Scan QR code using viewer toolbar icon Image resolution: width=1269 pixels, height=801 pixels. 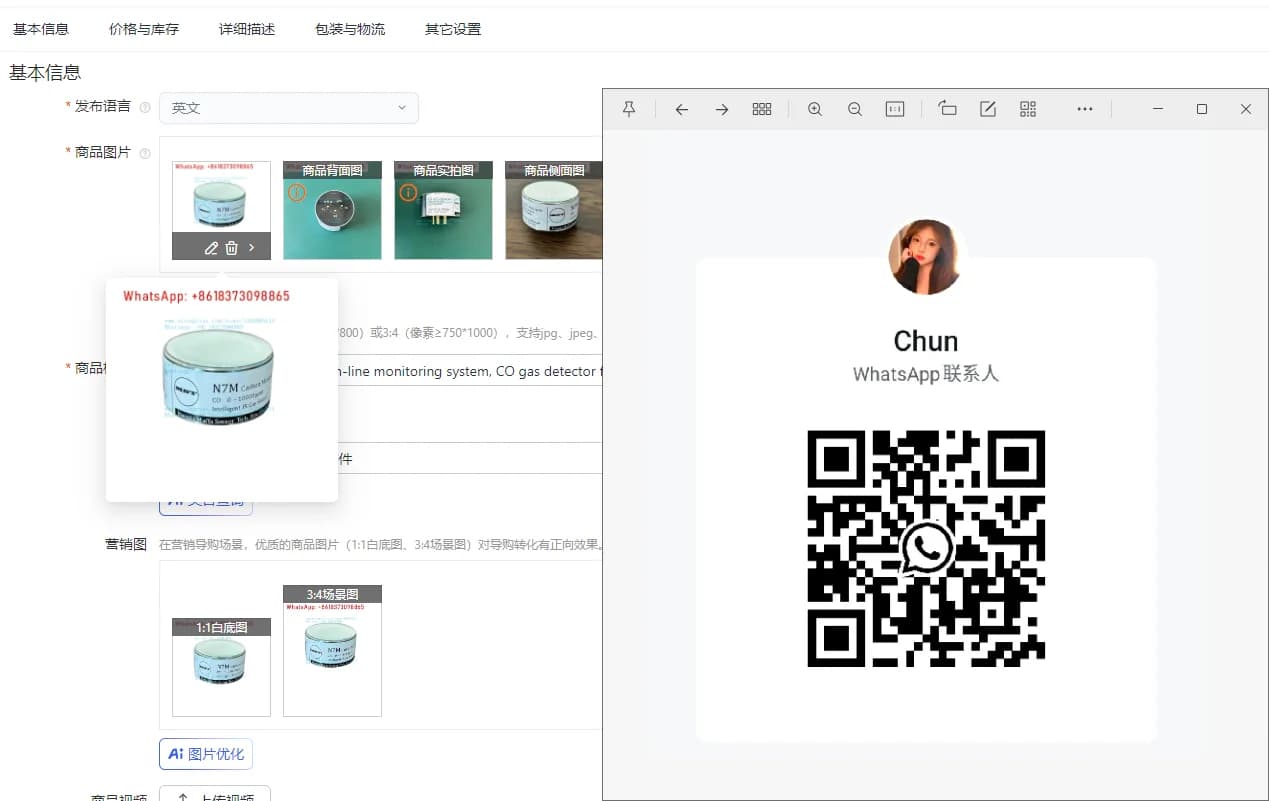(x=1028, y=109)
